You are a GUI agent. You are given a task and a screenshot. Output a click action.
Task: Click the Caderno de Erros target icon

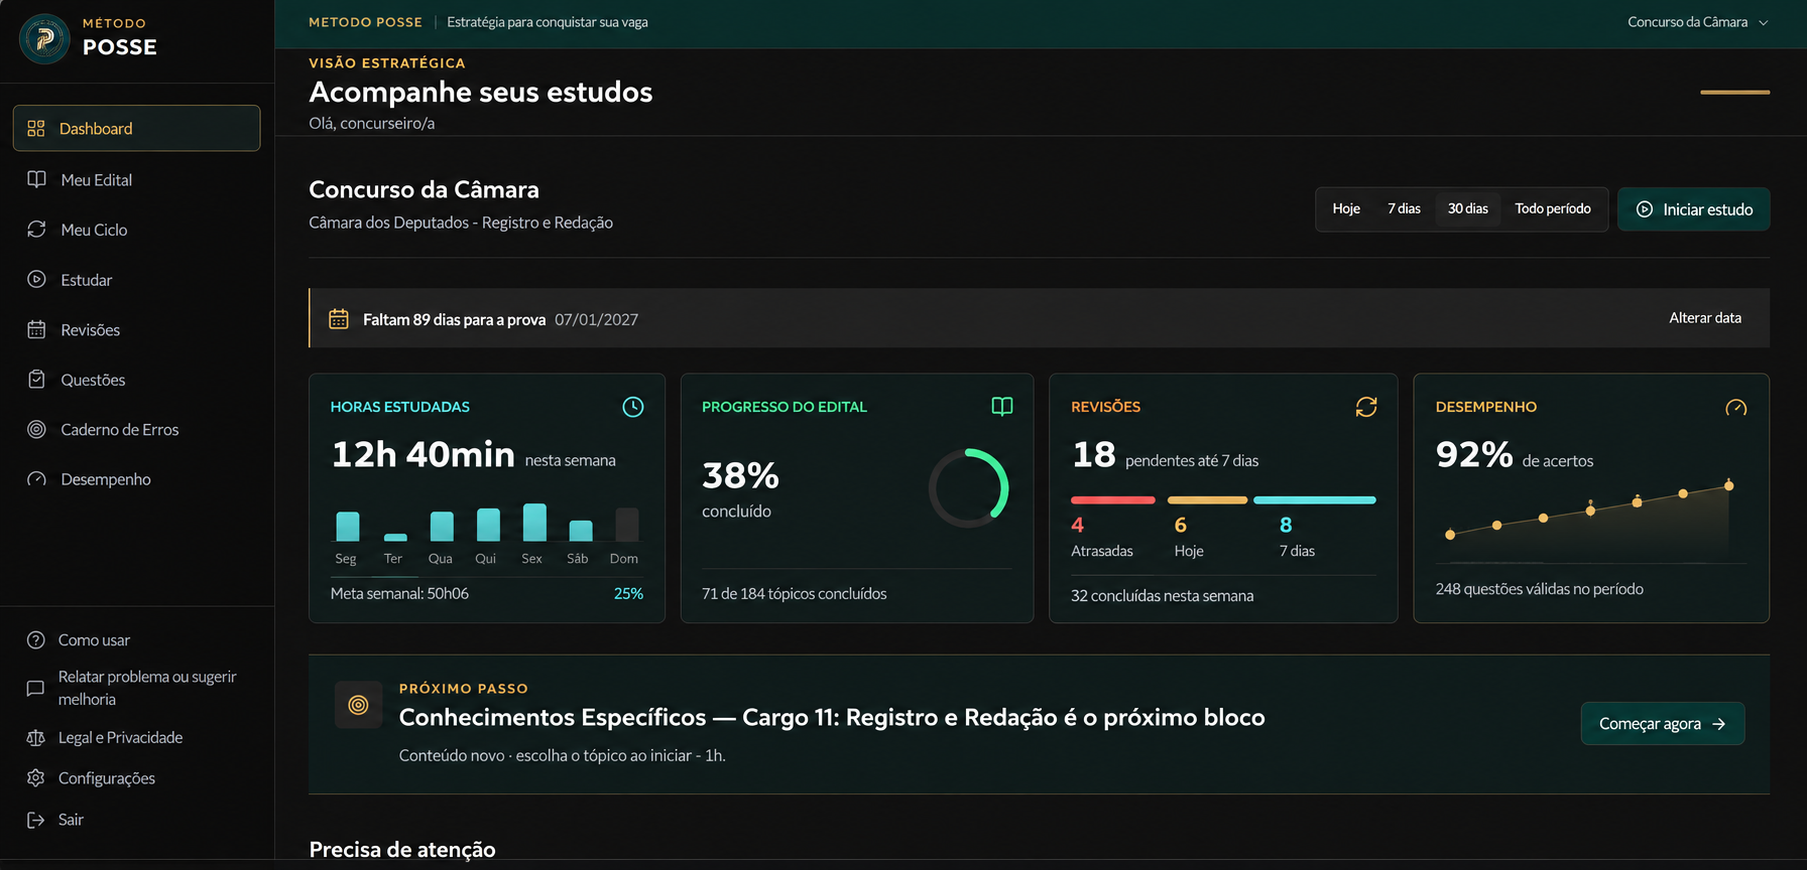point(37,429)
